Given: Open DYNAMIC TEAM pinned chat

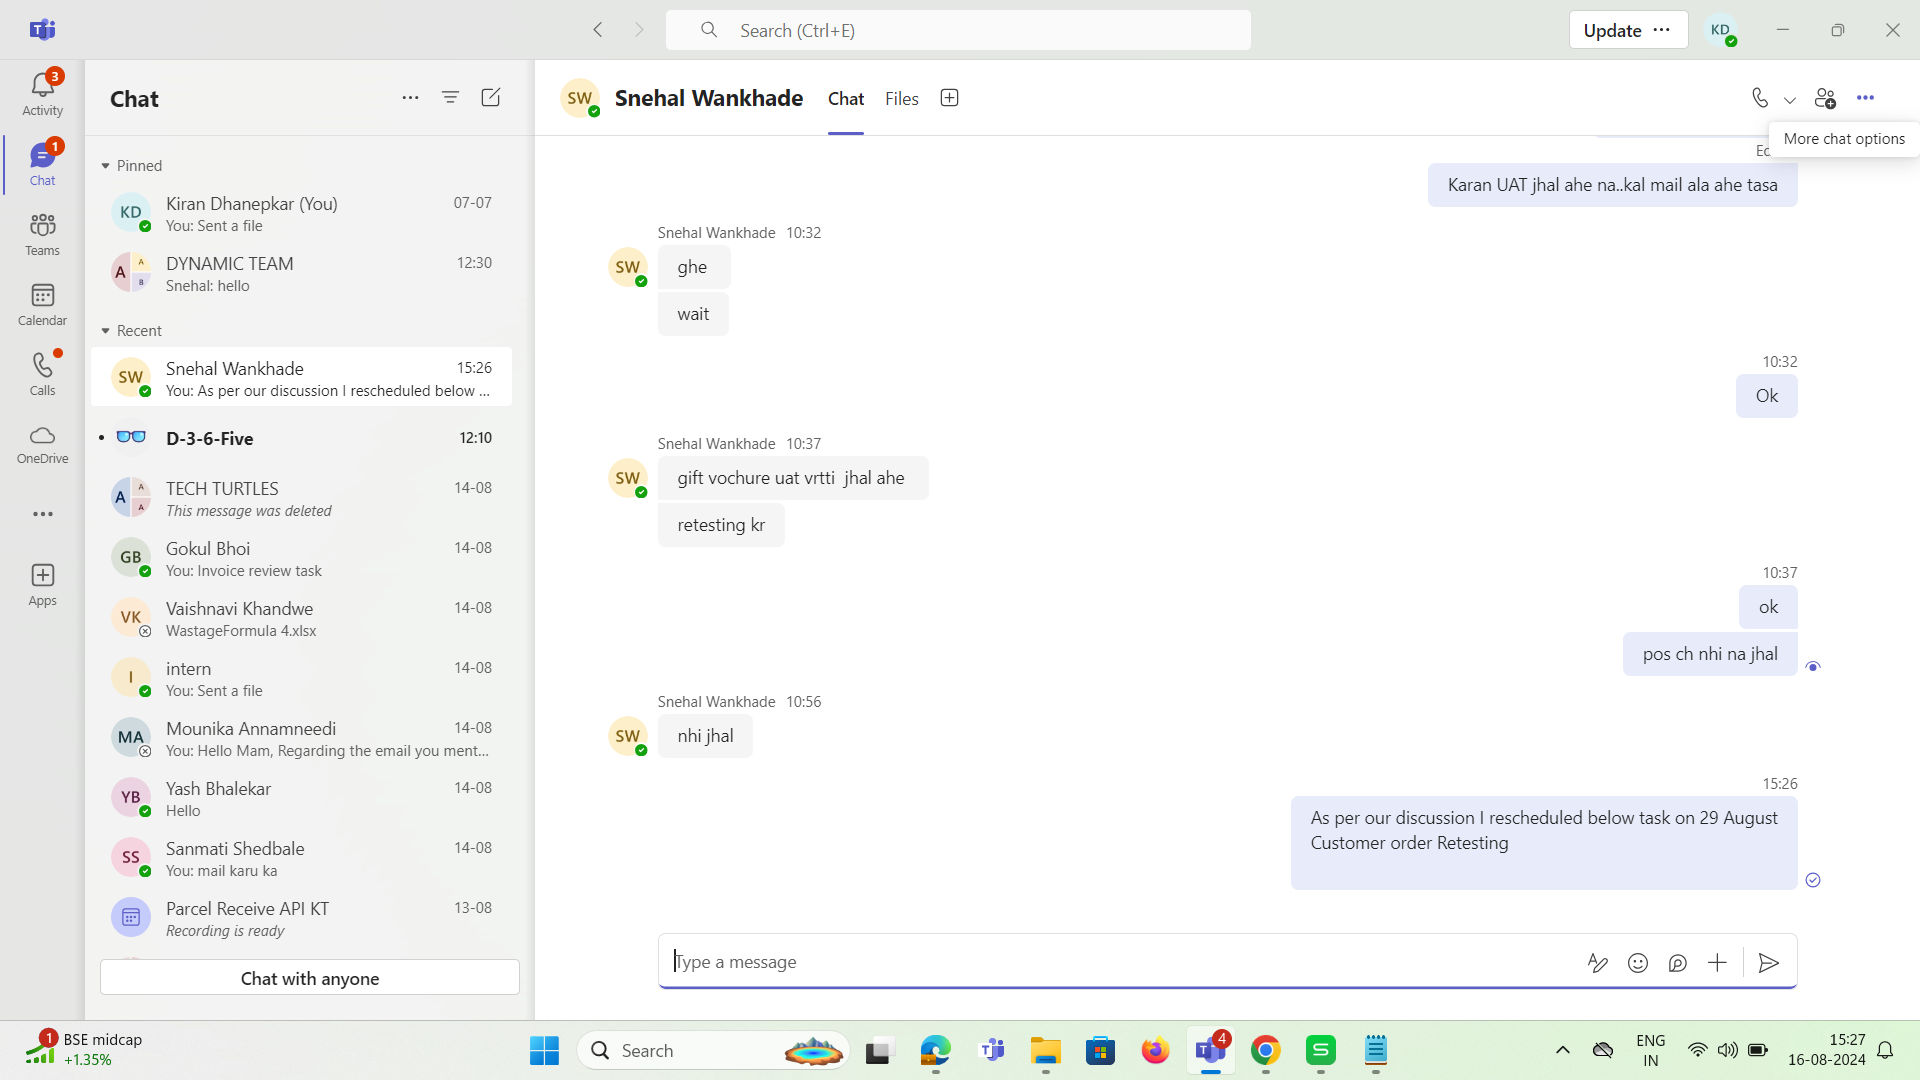Looking at the screenshot, I should pos(301,273).
